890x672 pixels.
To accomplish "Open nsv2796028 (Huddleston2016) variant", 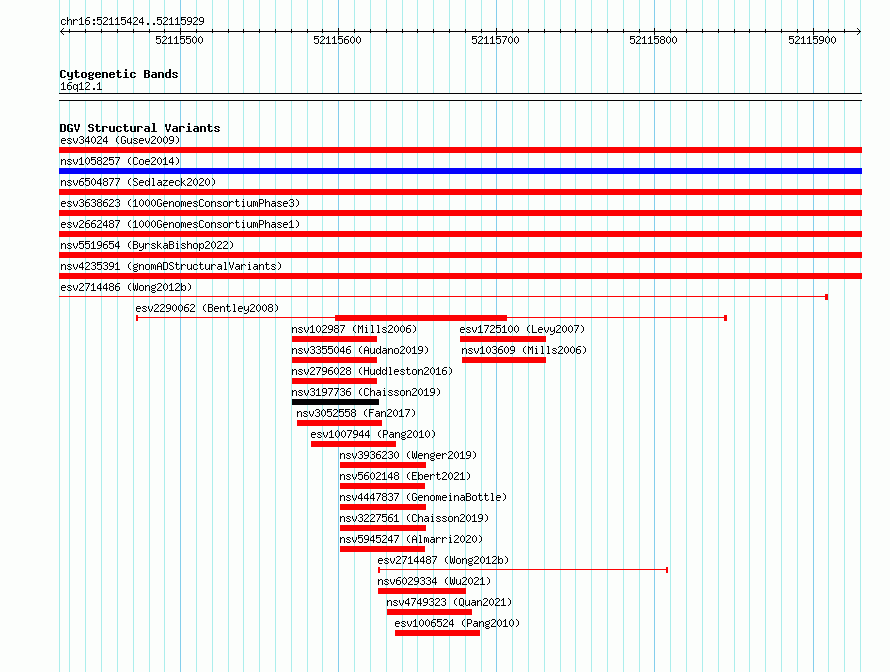I will (372, 371).
